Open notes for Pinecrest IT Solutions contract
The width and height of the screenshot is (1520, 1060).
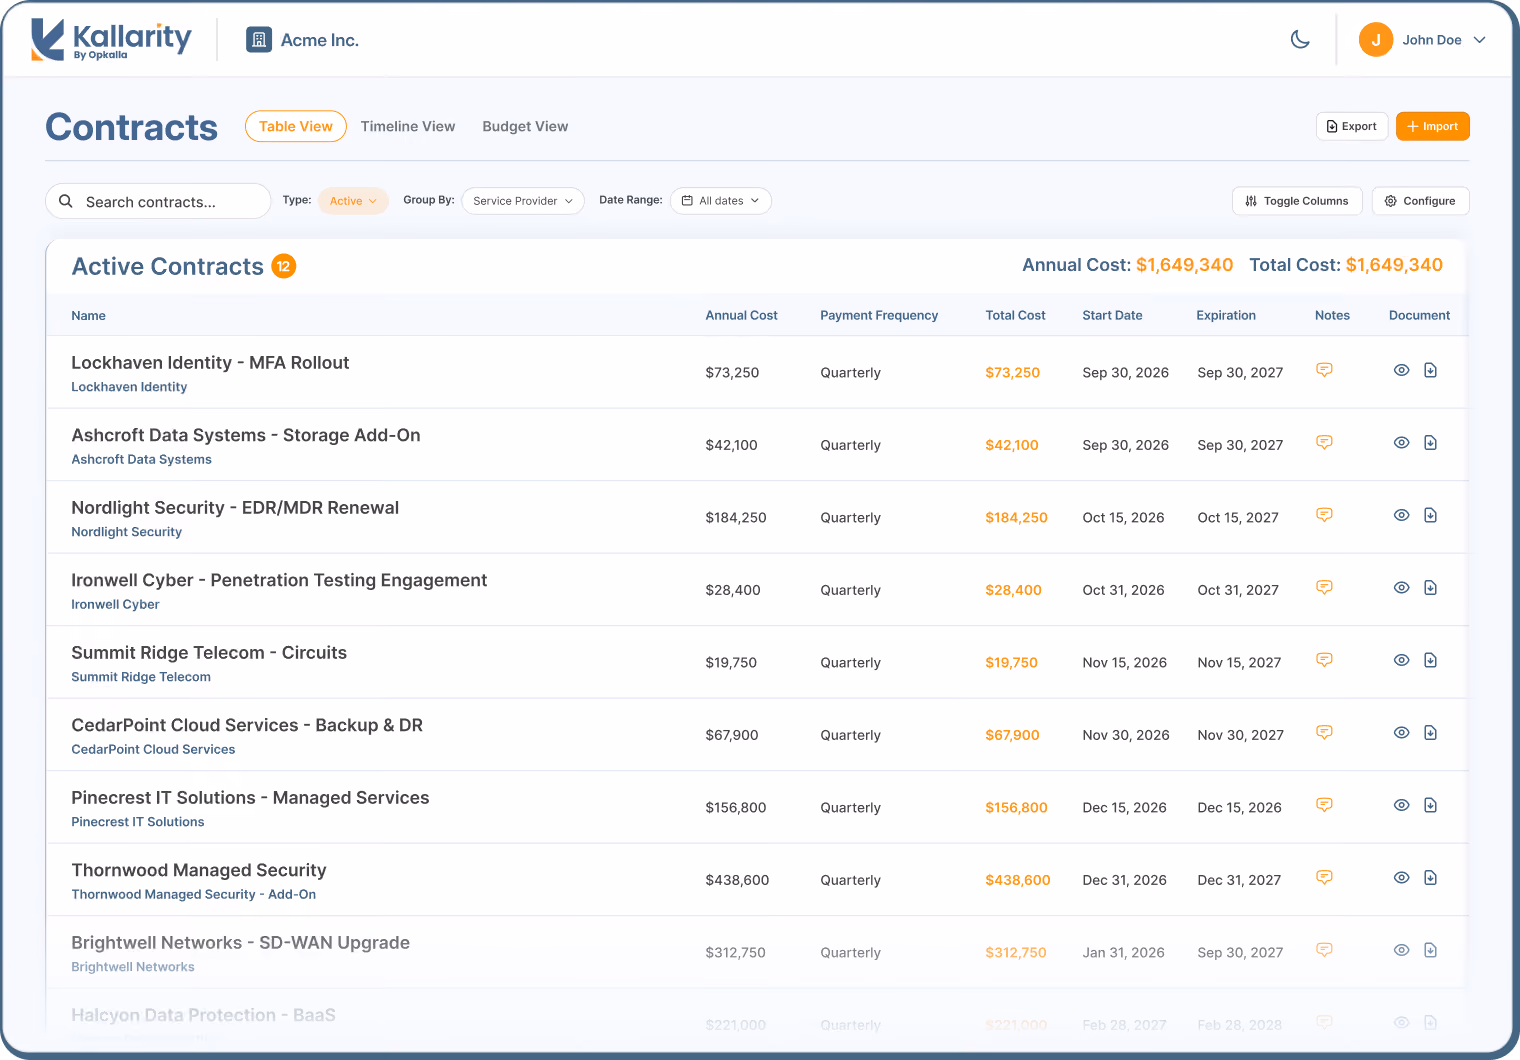(x=1324, y=805)
